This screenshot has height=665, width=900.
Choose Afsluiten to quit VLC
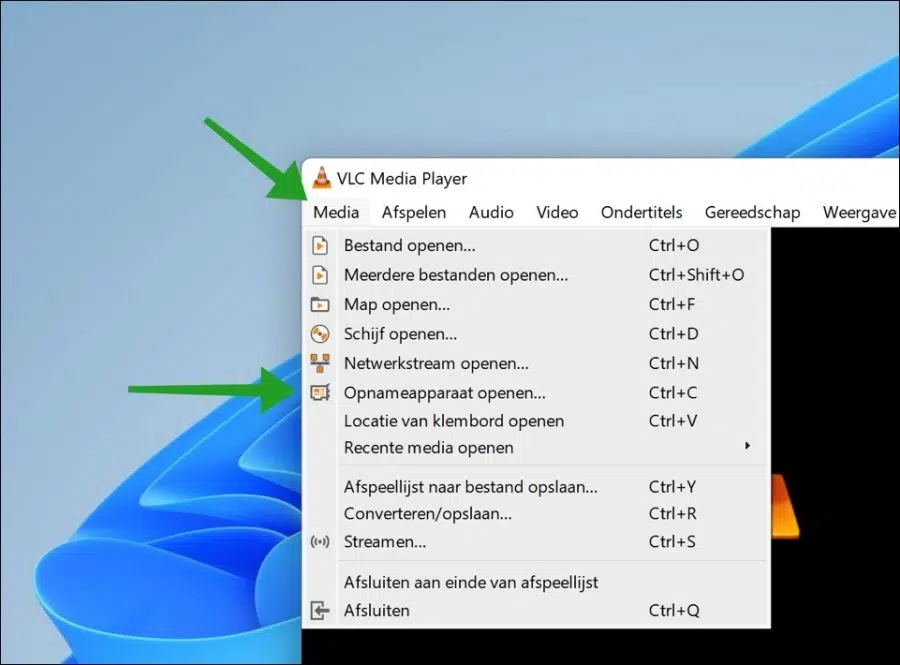click(x=536, y=610)
